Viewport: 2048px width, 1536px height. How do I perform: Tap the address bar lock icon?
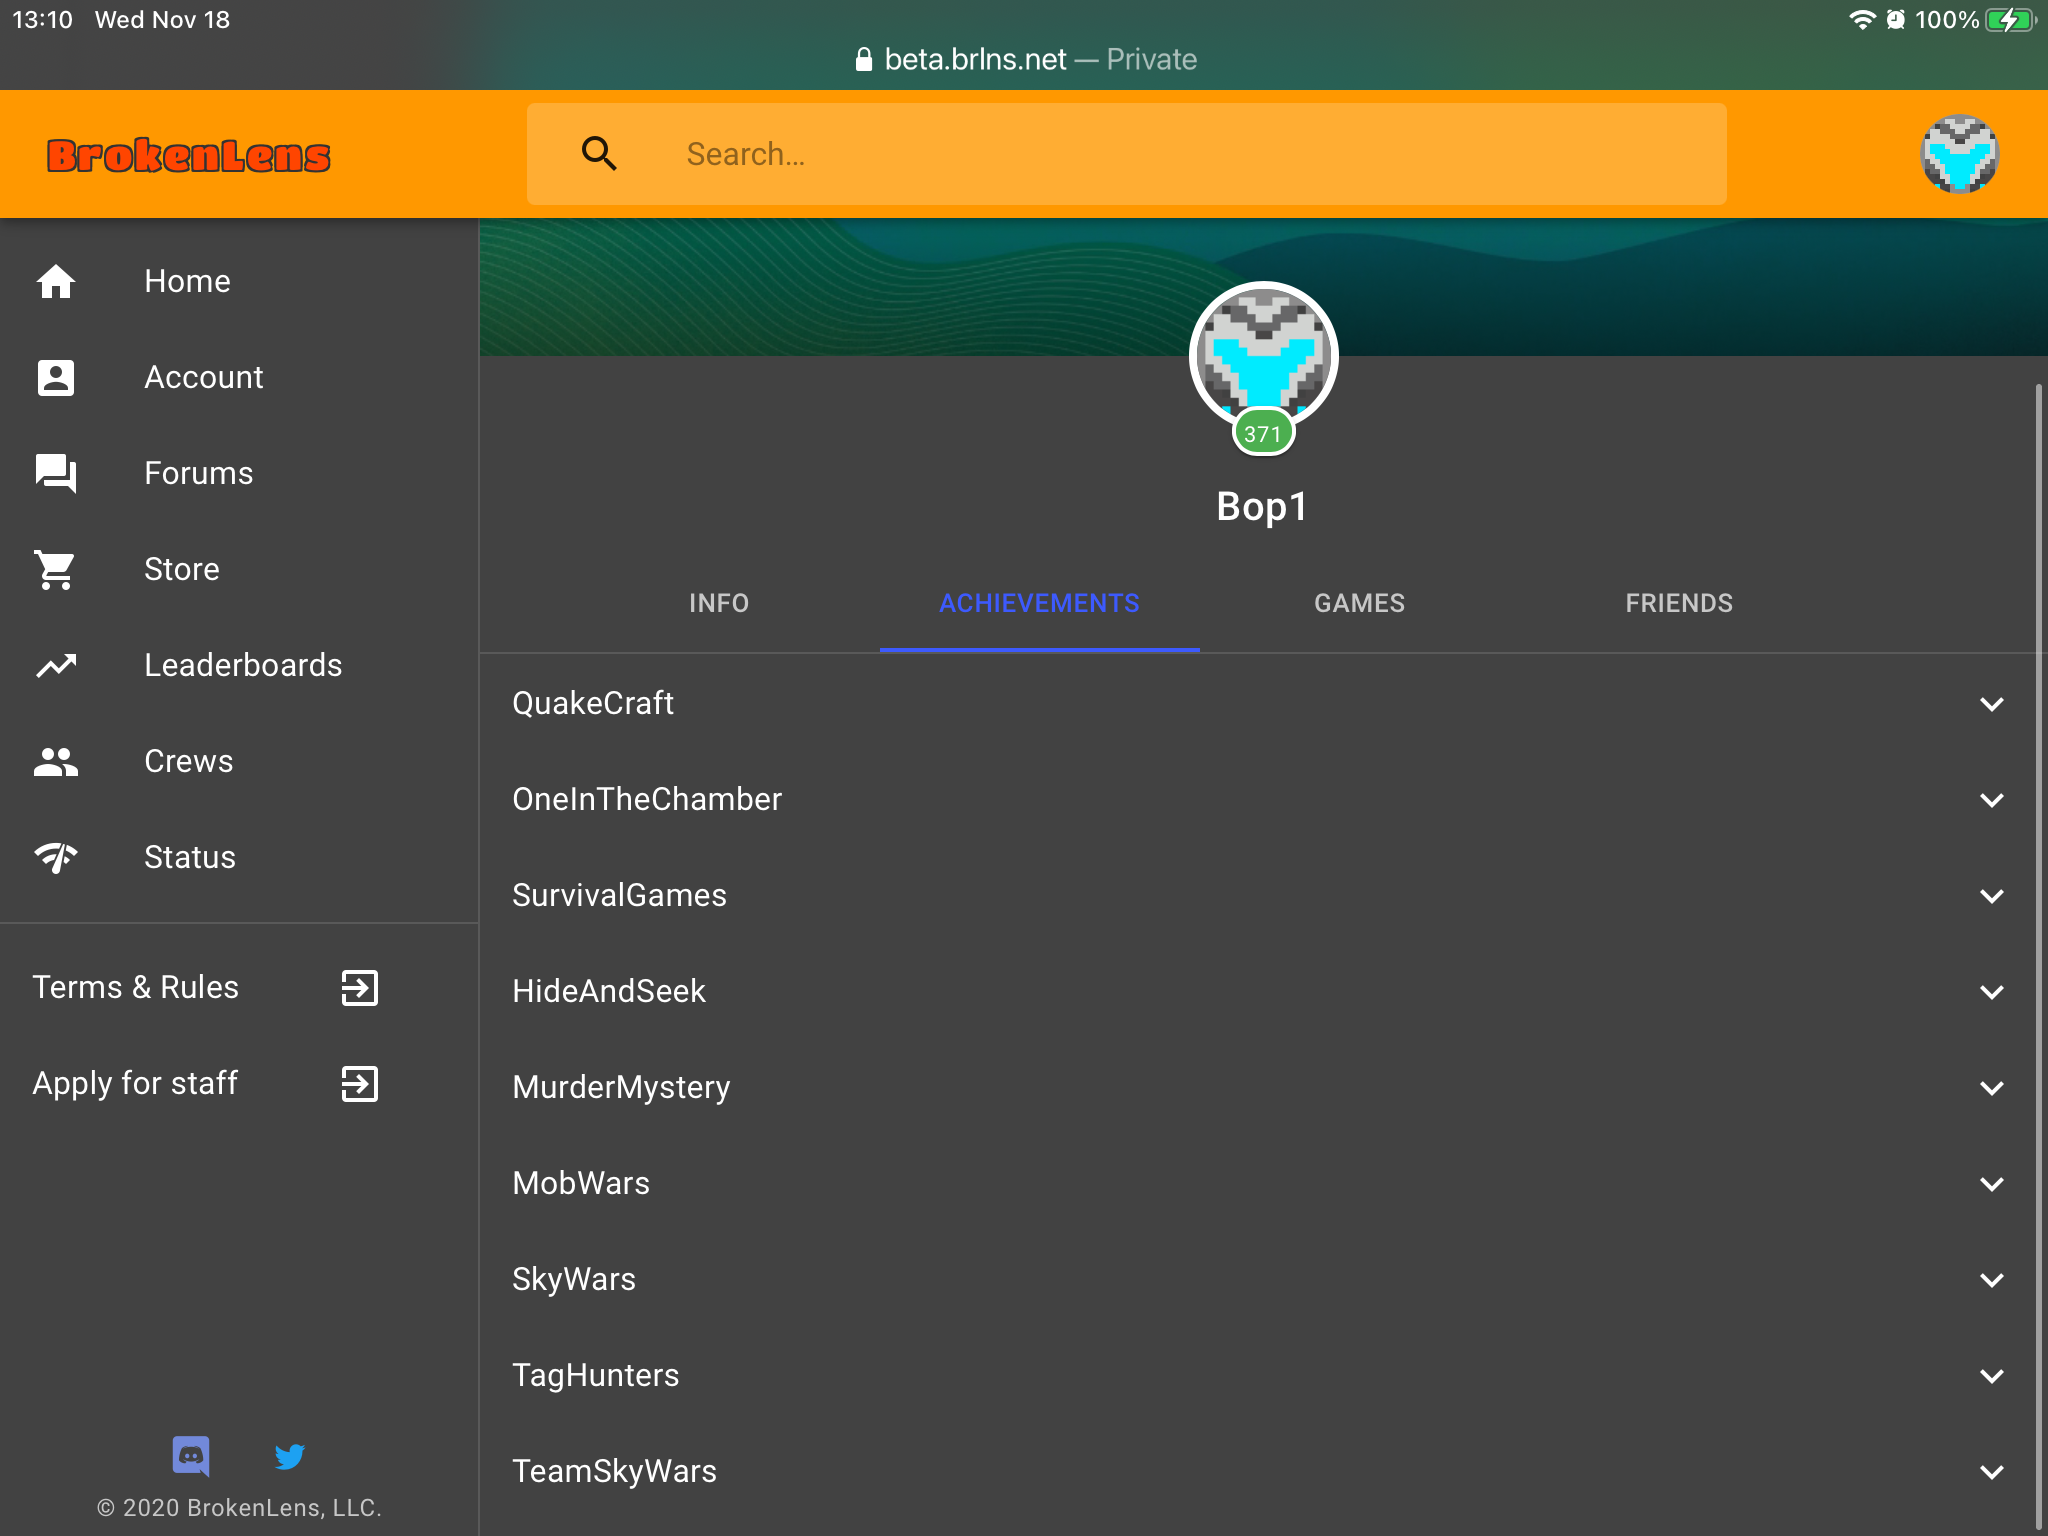pyautogui.click(x=864, y=60)
